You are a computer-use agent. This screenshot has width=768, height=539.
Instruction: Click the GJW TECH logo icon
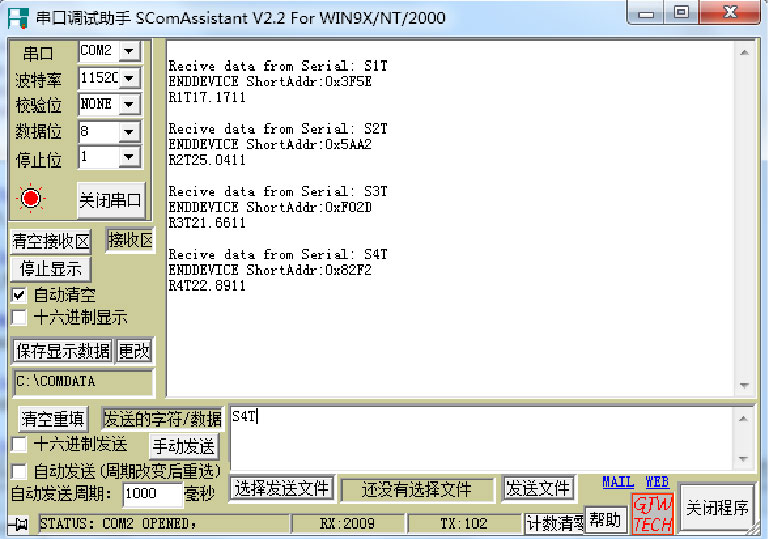[651, 514]
